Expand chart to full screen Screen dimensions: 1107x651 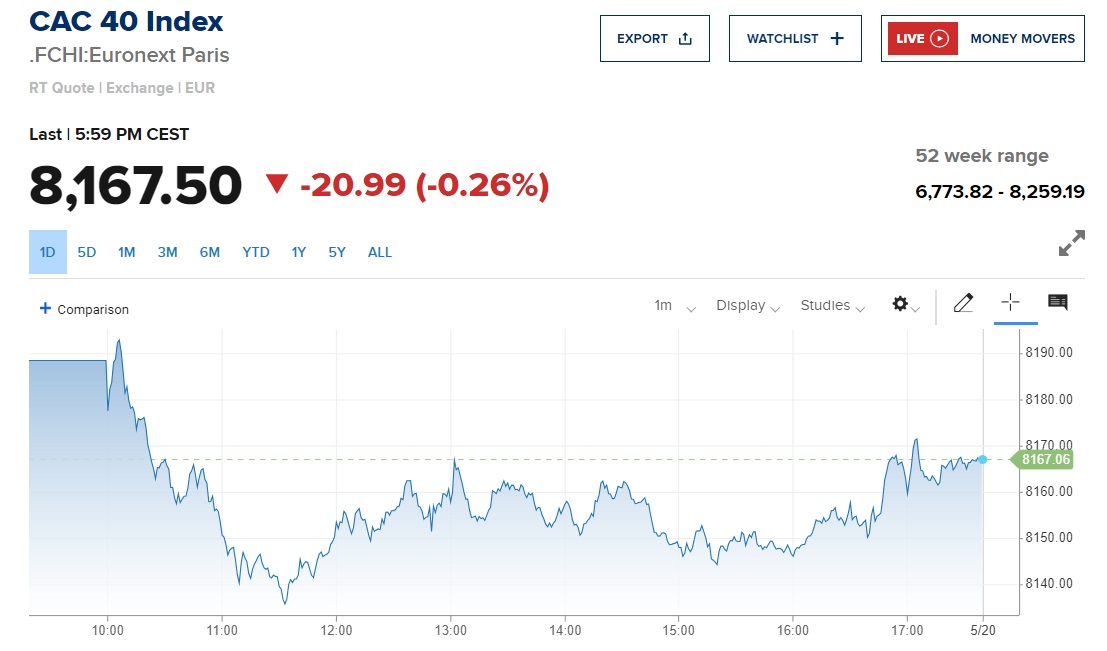click(x=1071, y=243)
